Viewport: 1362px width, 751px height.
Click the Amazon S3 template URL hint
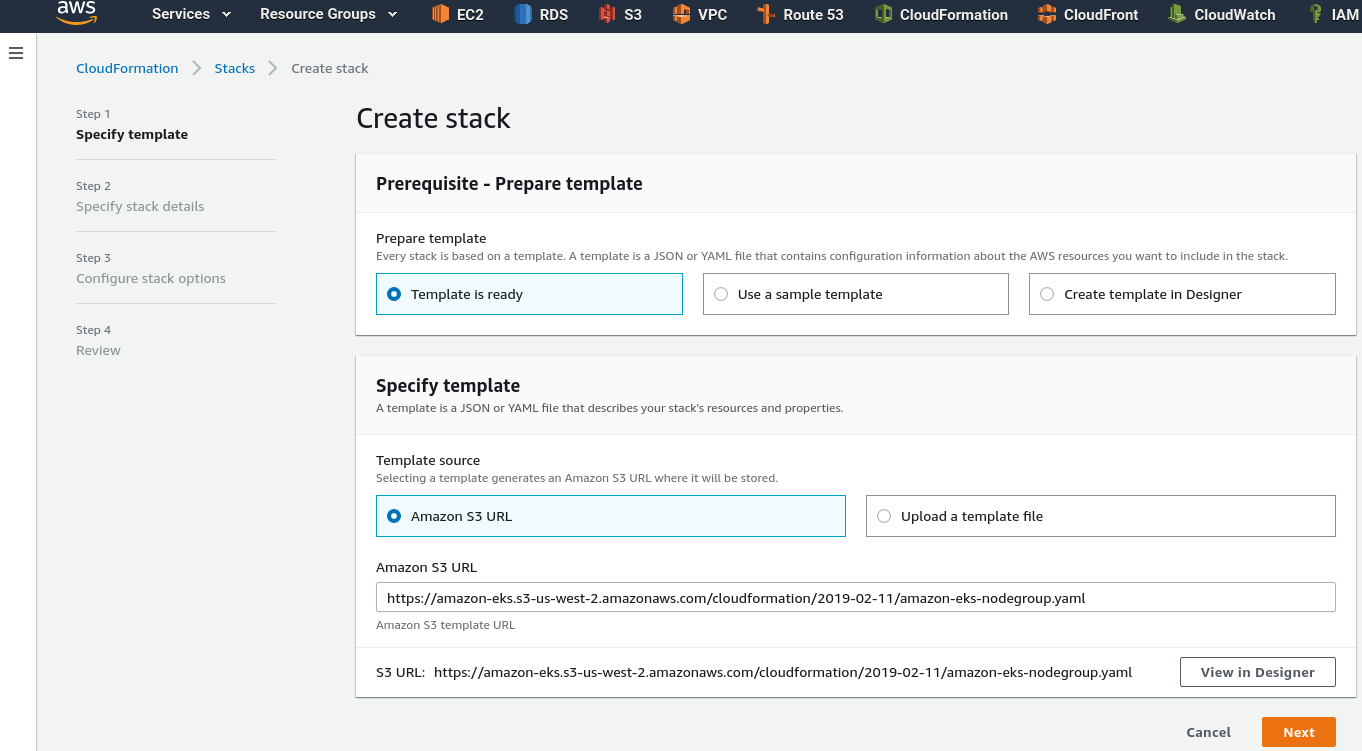445,625
